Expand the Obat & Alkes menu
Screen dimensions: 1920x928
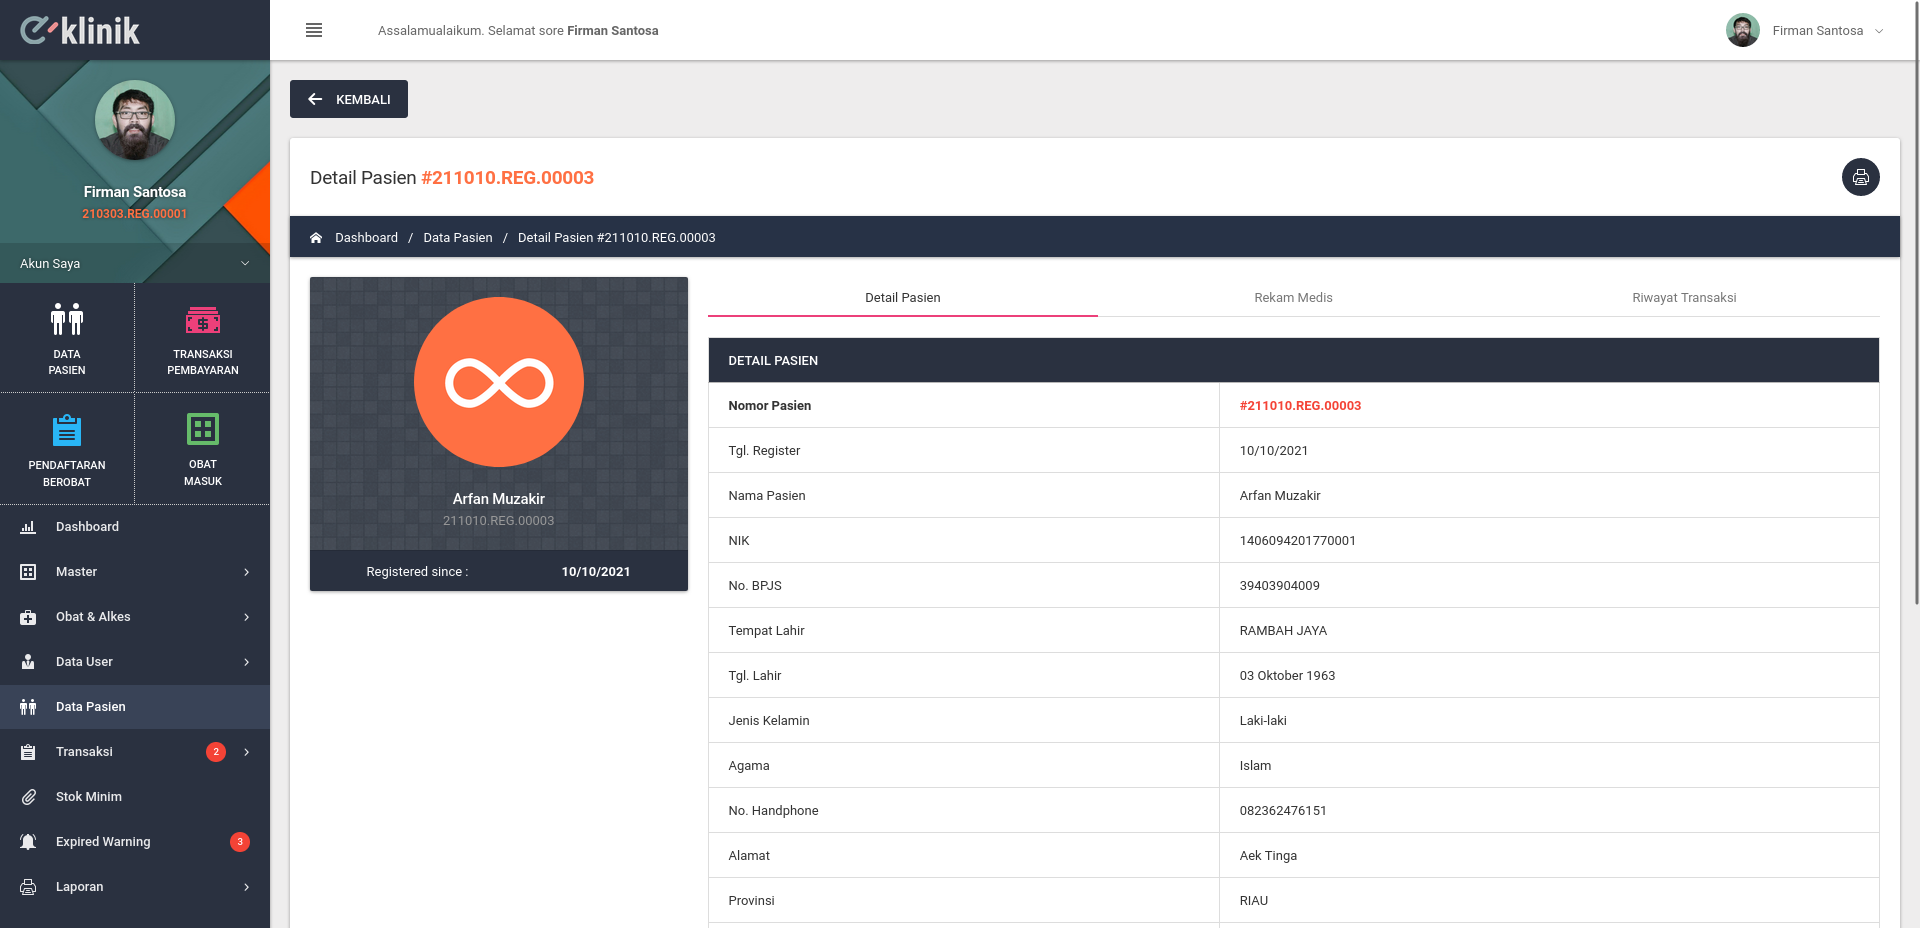pos(135,617)
